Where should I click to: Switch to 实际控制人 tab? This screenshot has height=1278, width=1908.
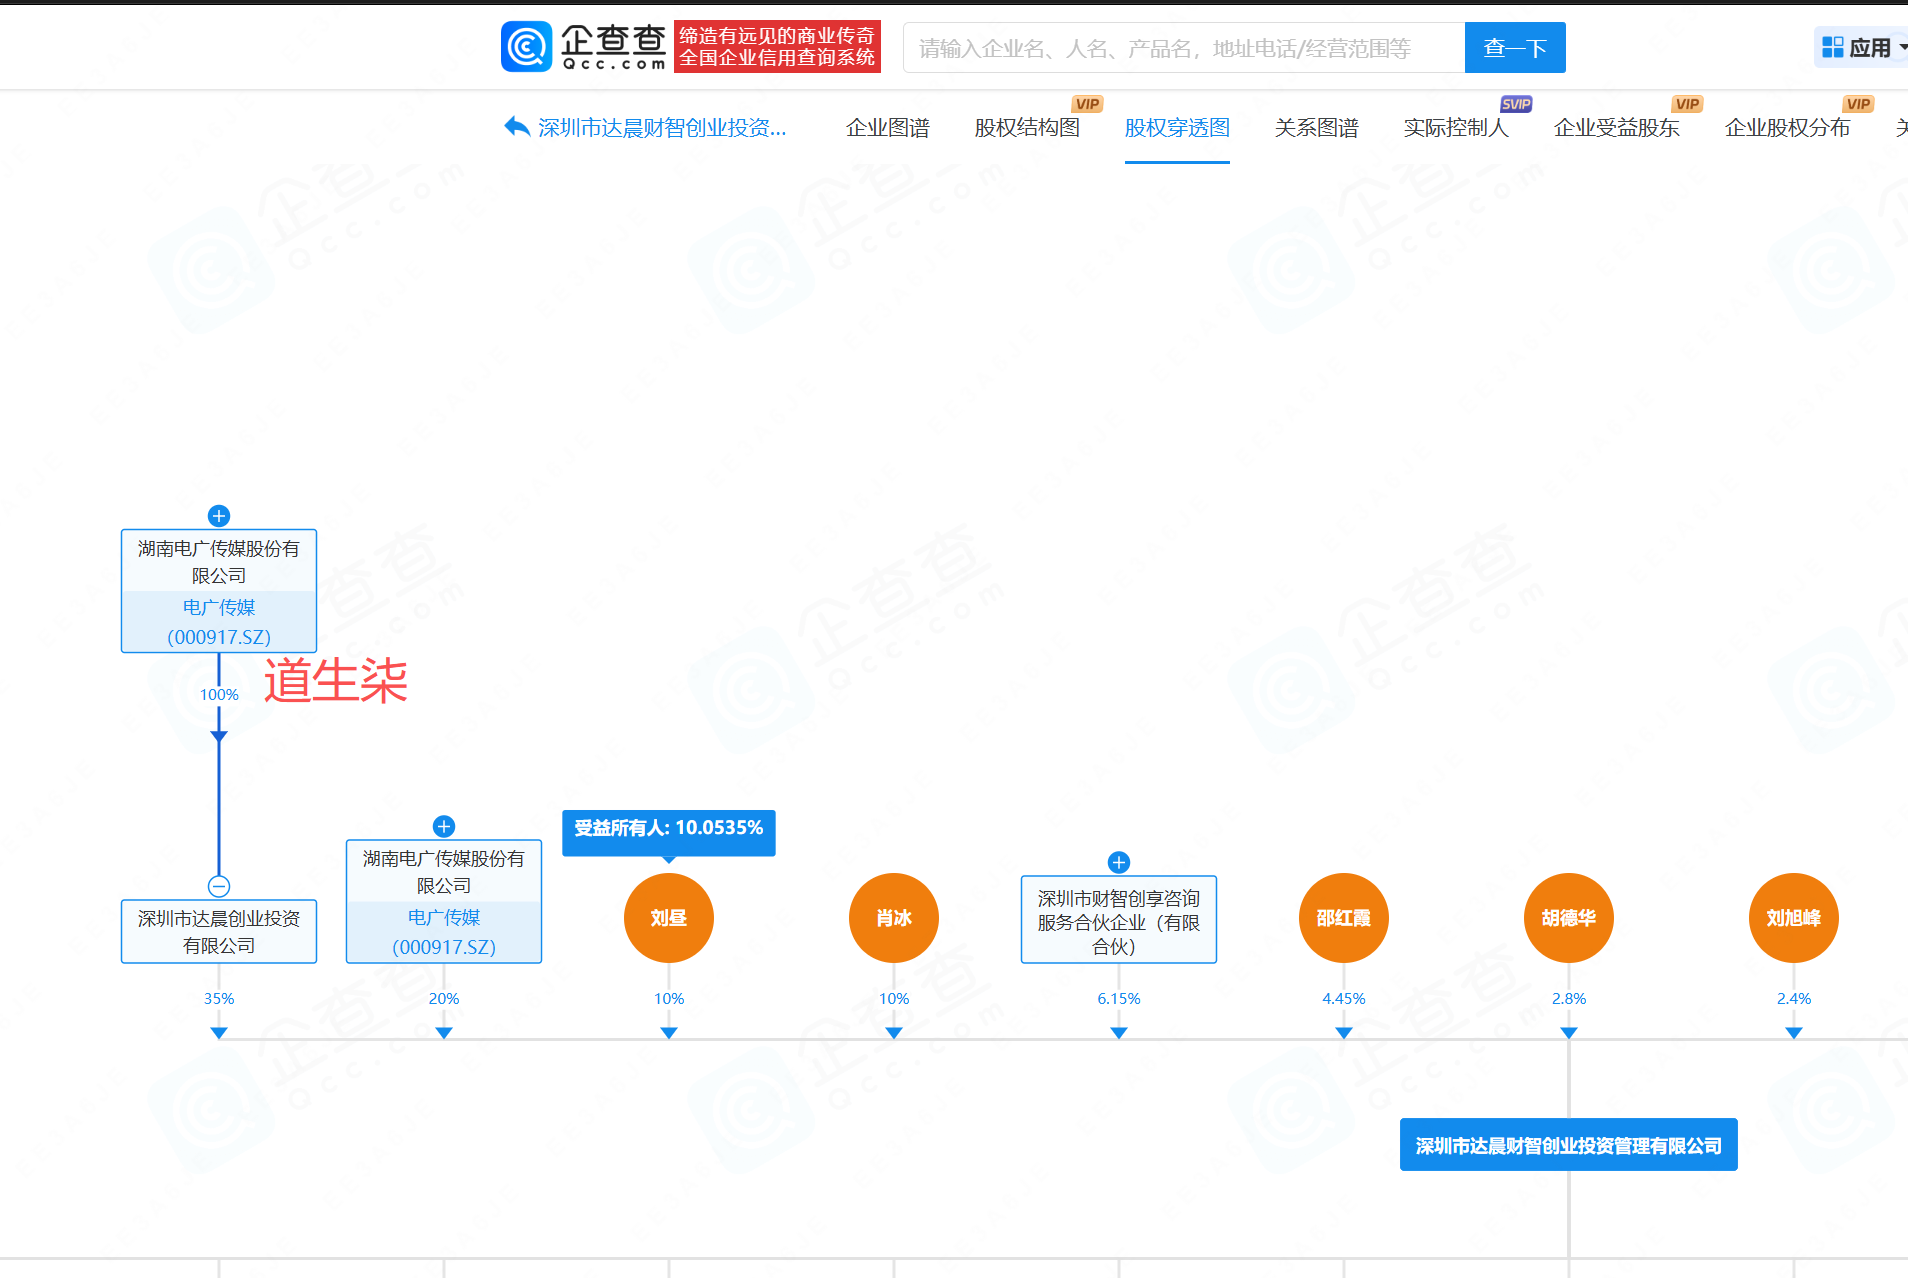tap(1455, 128)
